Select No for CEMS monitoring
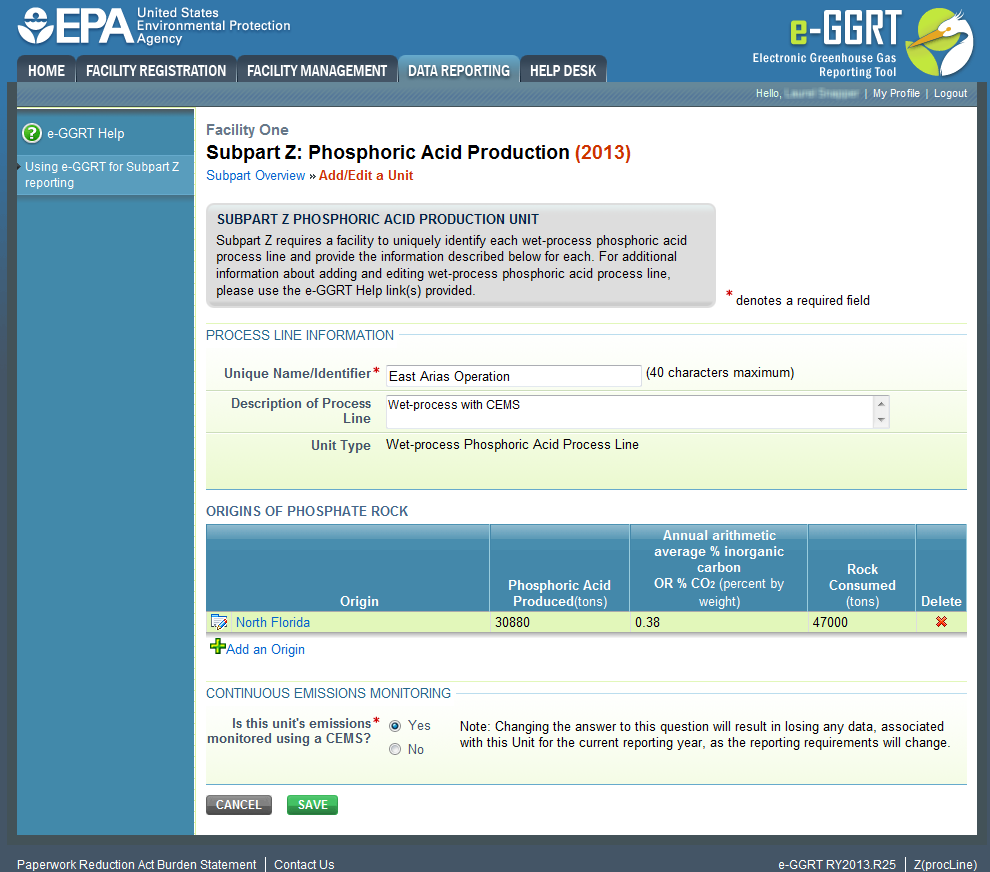This screenshot has height=872, width=990. 395,748
